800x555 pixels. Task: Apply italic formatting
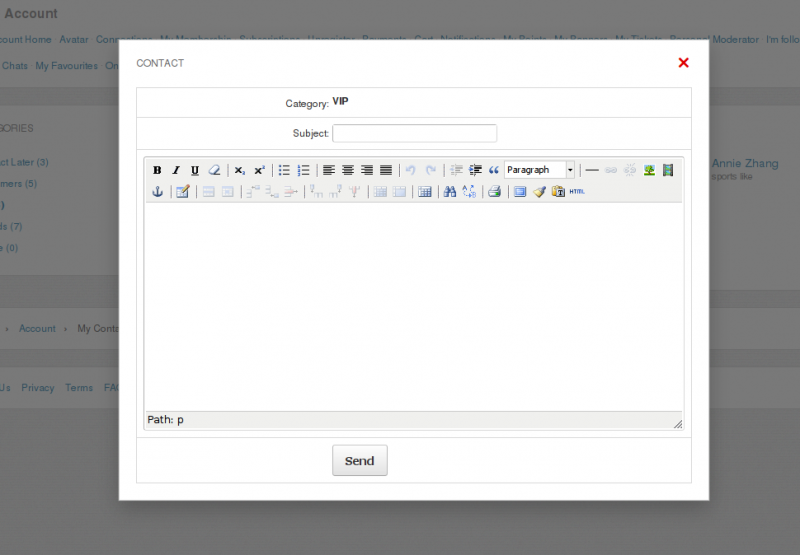[176, 170]
